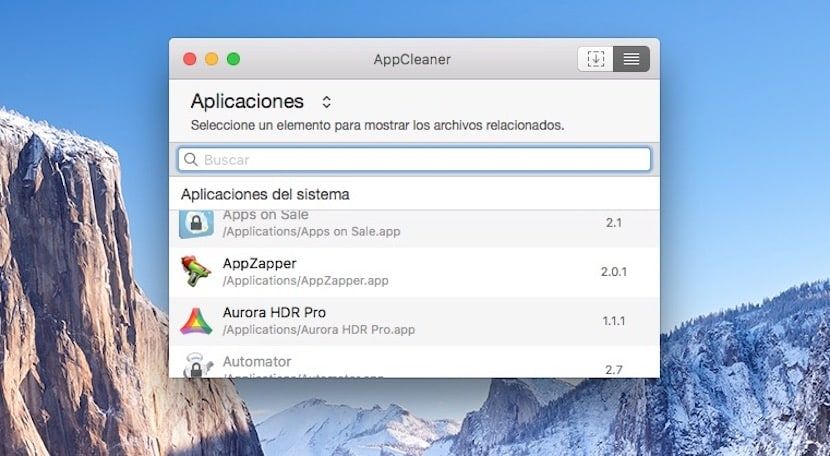
Task: Close the AppCleaner window with the red button
Action: pos(190,59)
